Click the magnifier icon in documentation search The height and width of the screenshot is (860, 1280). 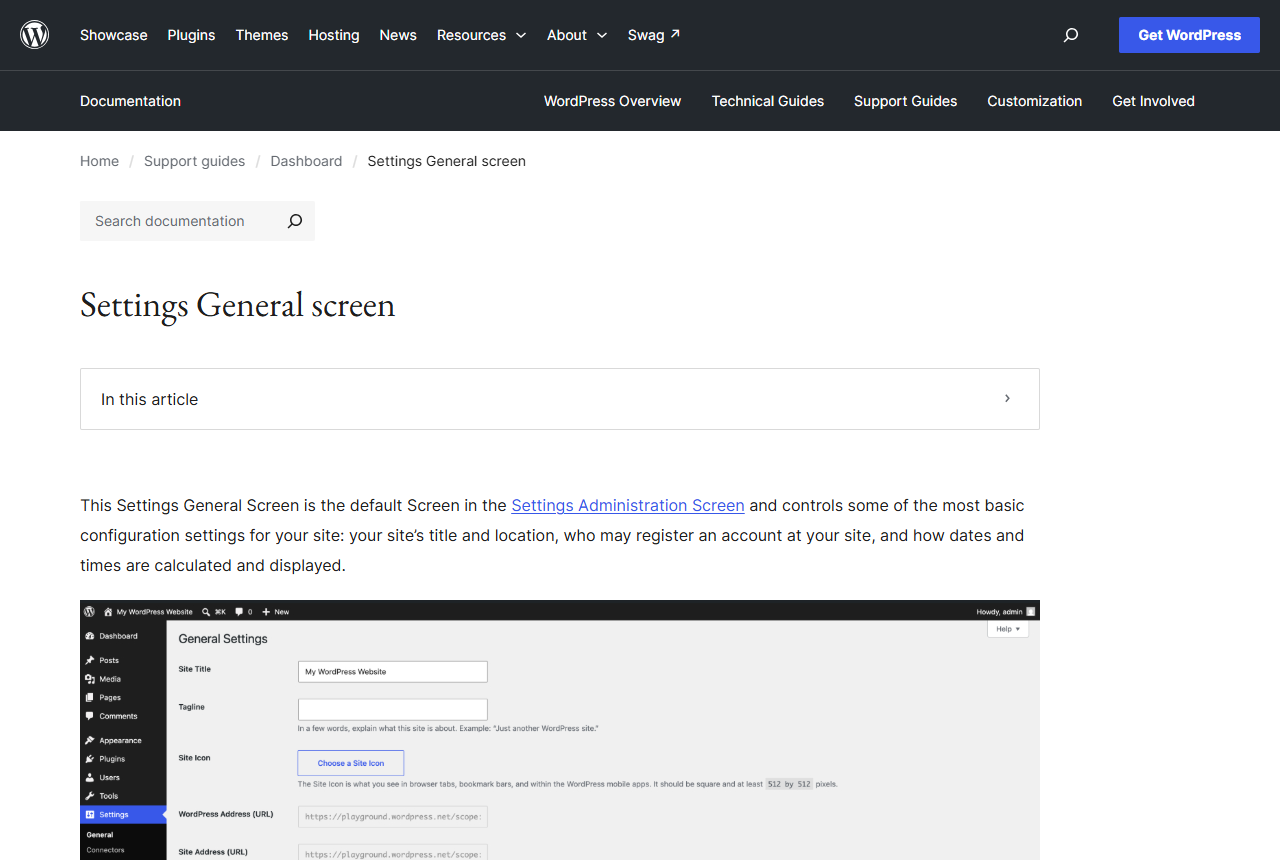point(295,221)
